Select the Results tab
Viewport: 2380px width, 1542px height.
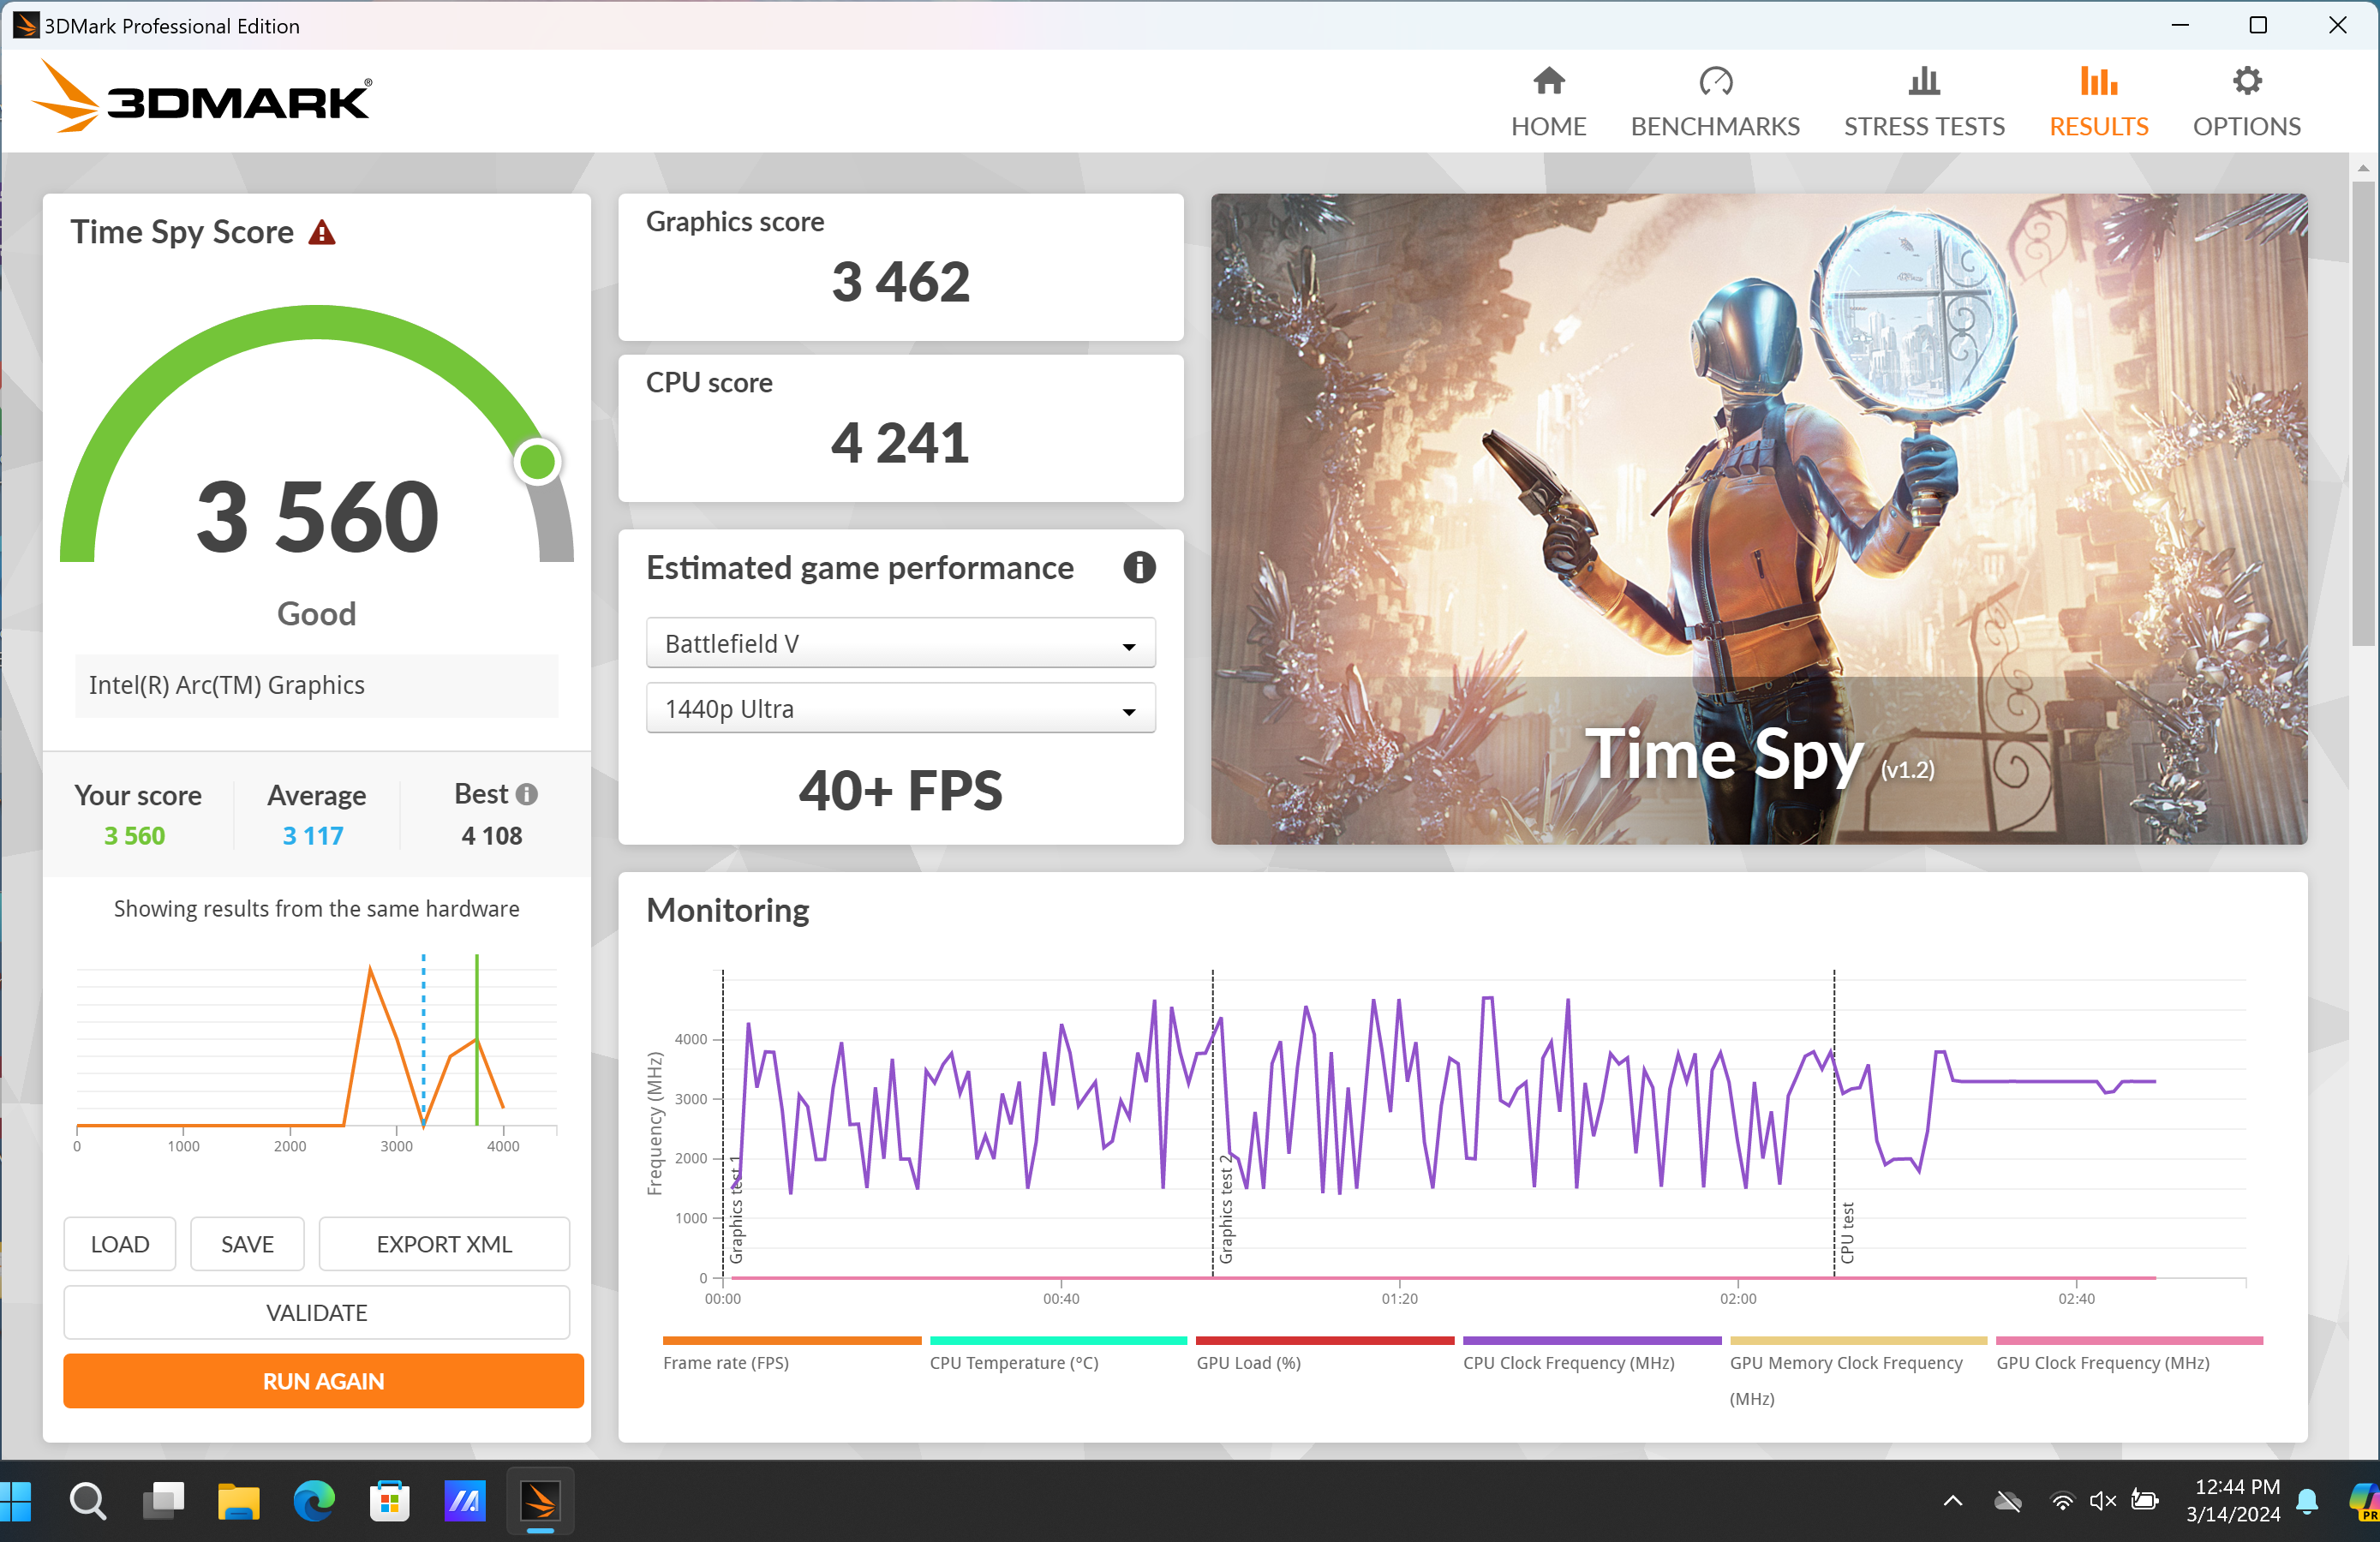pyautogui.click(x=2099, y=102)
